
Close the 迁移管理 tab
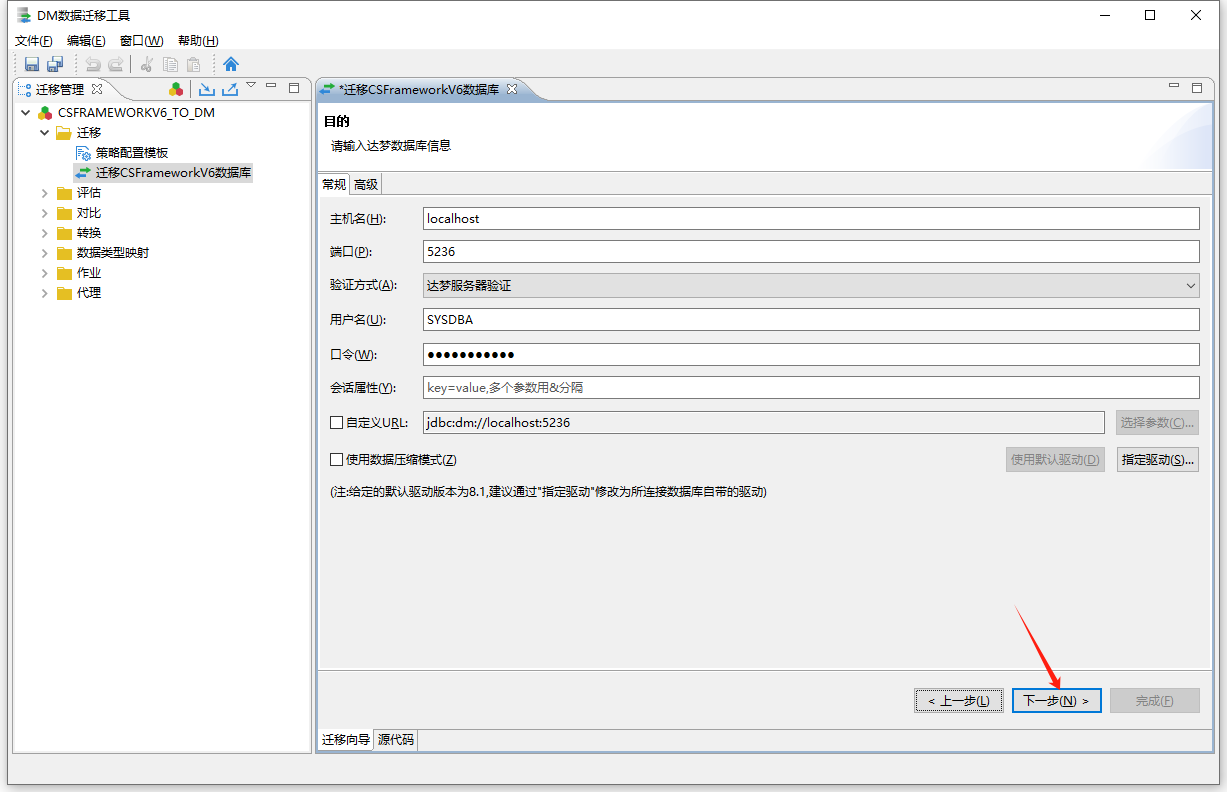97,89
